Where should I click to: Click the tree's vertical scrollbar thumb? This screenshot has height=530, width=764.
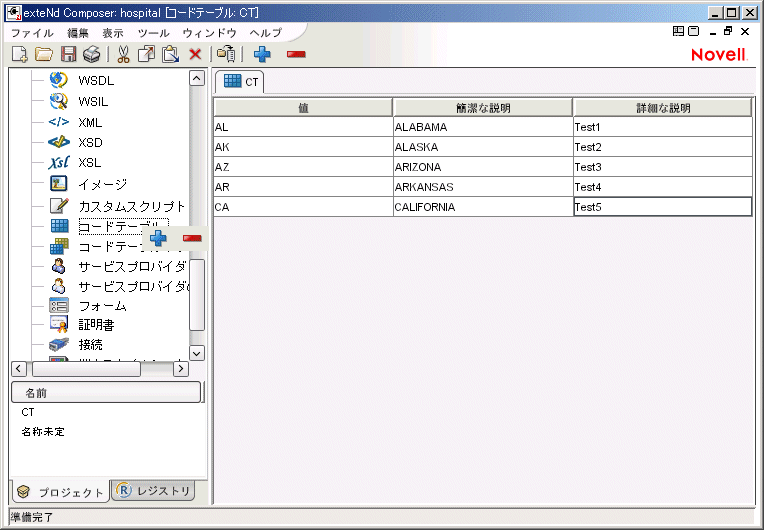point(197,295)
